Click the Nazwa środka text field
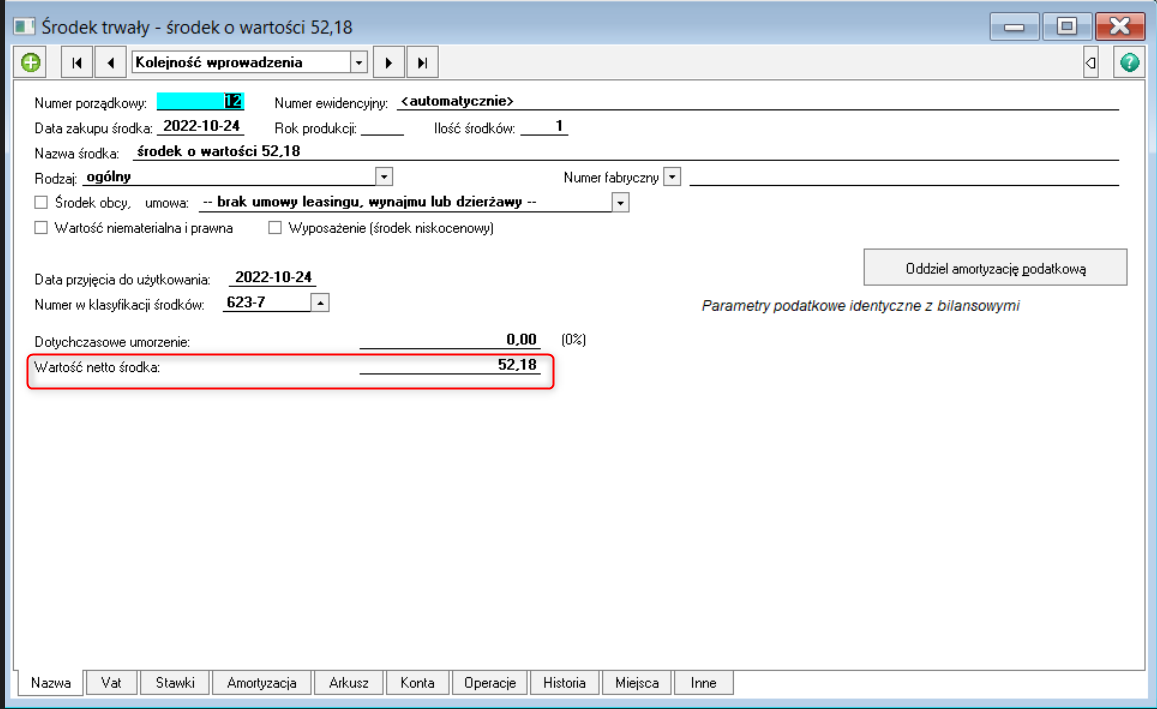 click(x=626, y=151)
